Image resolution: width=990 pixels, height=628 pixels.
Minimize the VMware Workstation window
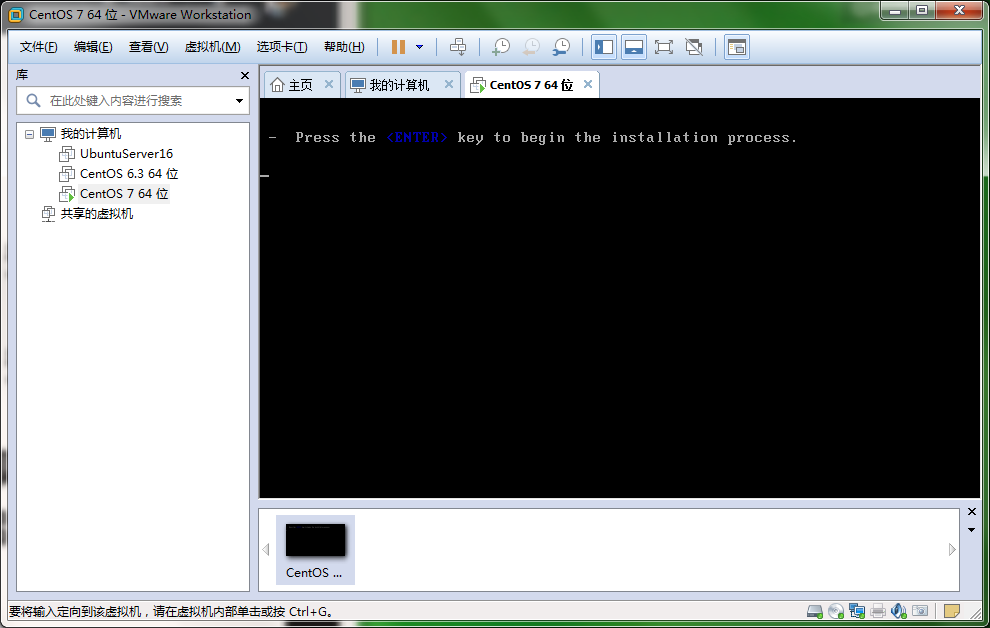[895, 11]
